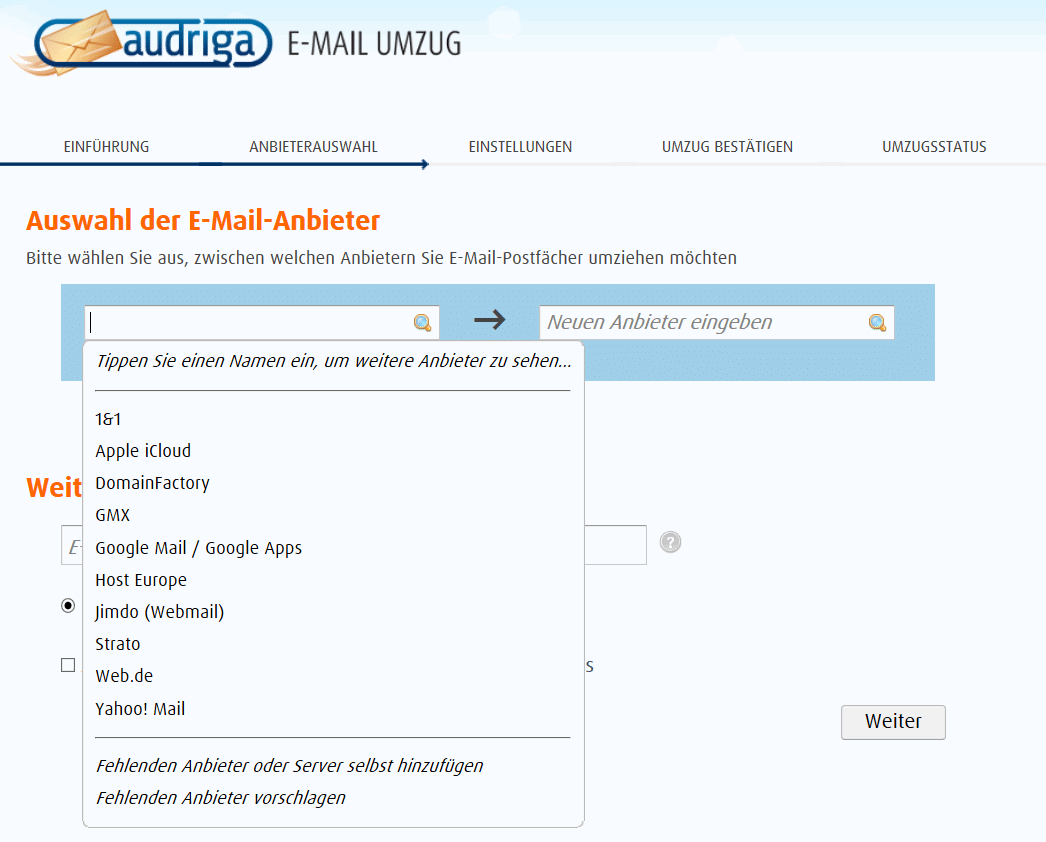Screen dimensions: 1046x842
Task: Click Fehlenden Anbieter oder Server selbst hinzufügen
Action: click(290, 766)
